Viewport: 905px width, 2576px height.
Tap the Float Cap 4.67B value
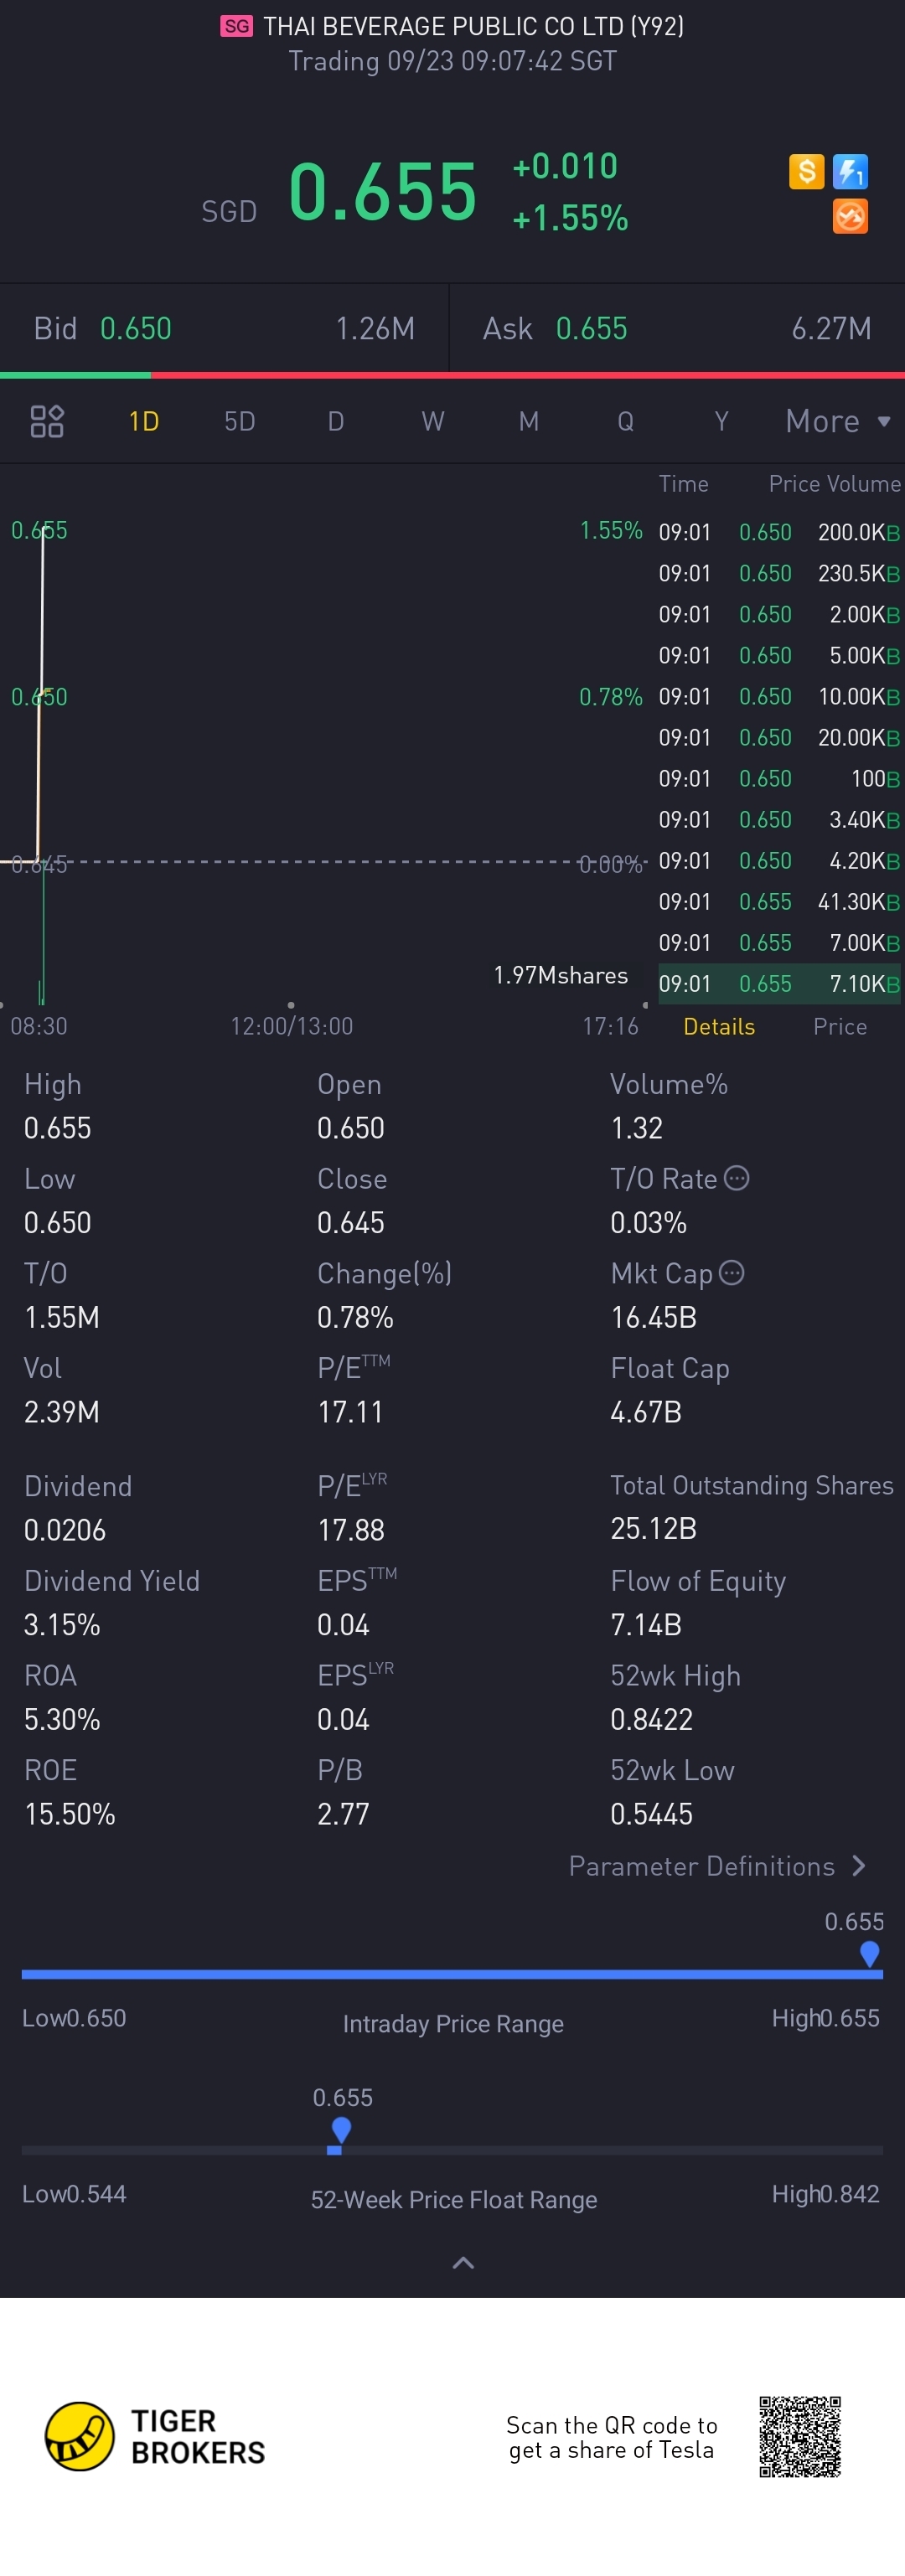click(x=646, y=1411)
